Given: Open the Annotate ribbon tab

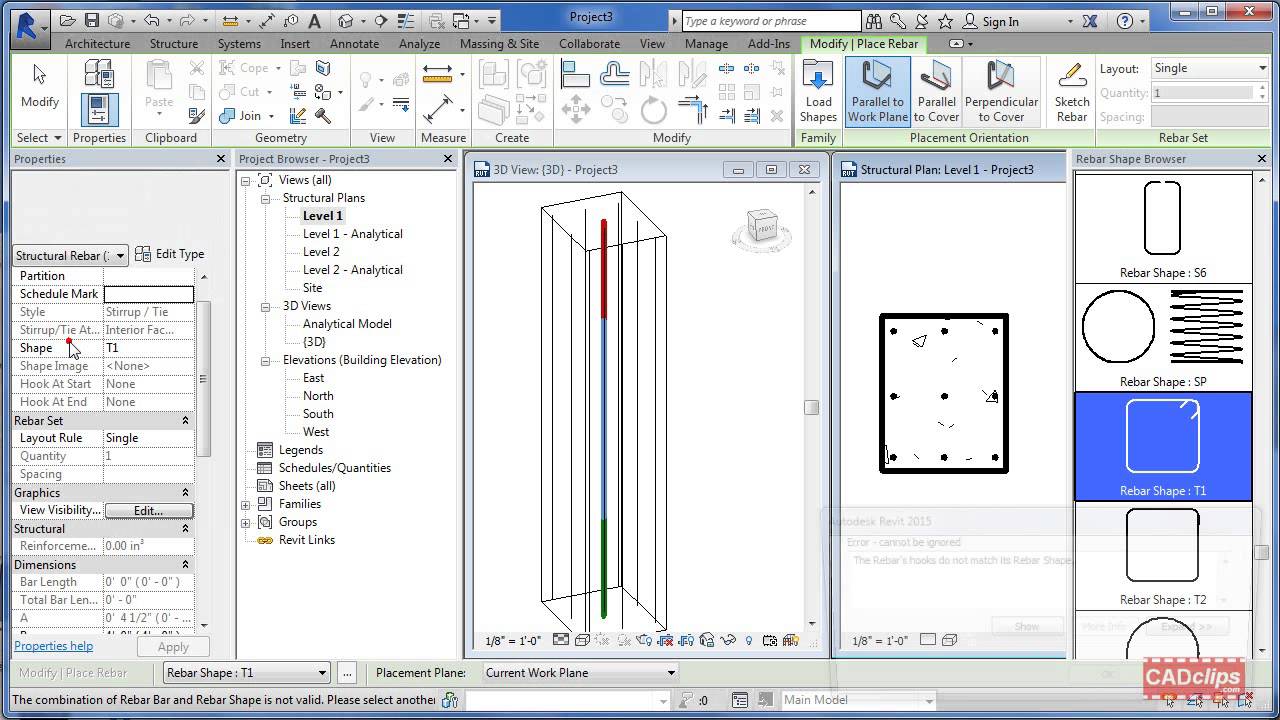Looking at the screenshot, I should pos(354,44).
